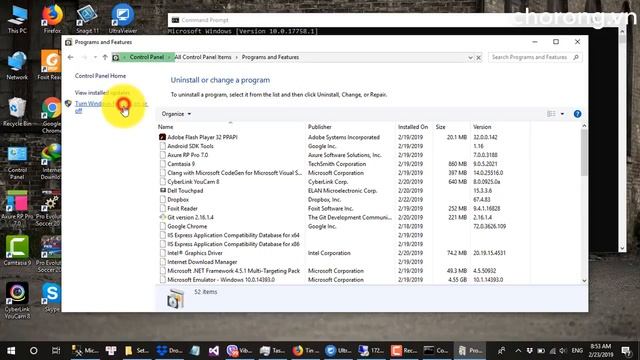Click the Back navigation arrow

[x=71, y=57]
